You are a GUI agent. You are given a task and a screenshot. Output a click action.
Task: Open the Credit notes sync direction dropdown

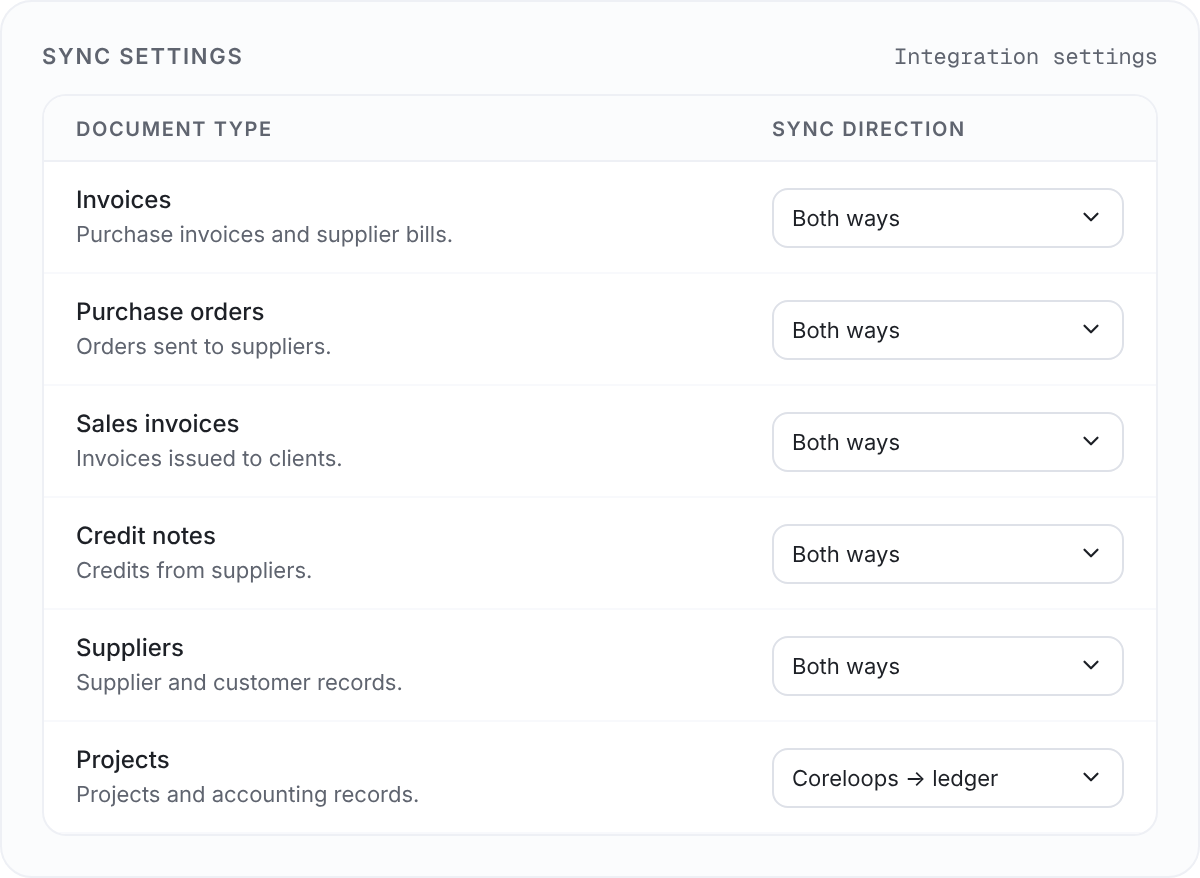point(947,554)
